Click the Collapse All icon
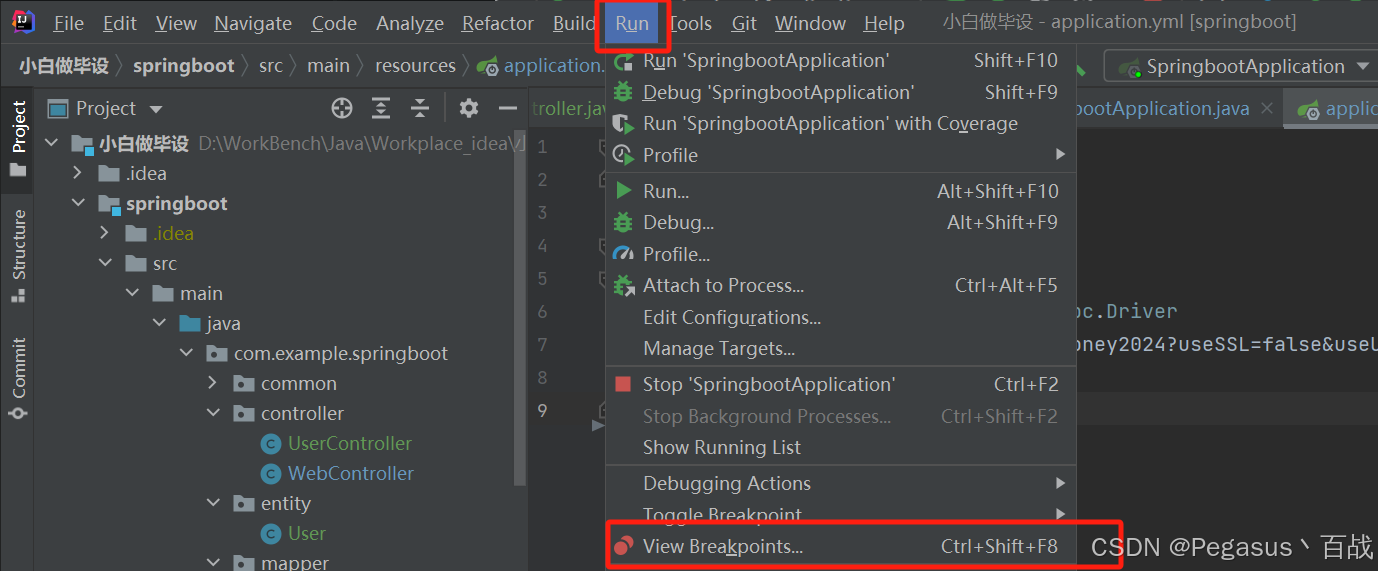Viewport: 1378px width, 571px height. point(420,108)
